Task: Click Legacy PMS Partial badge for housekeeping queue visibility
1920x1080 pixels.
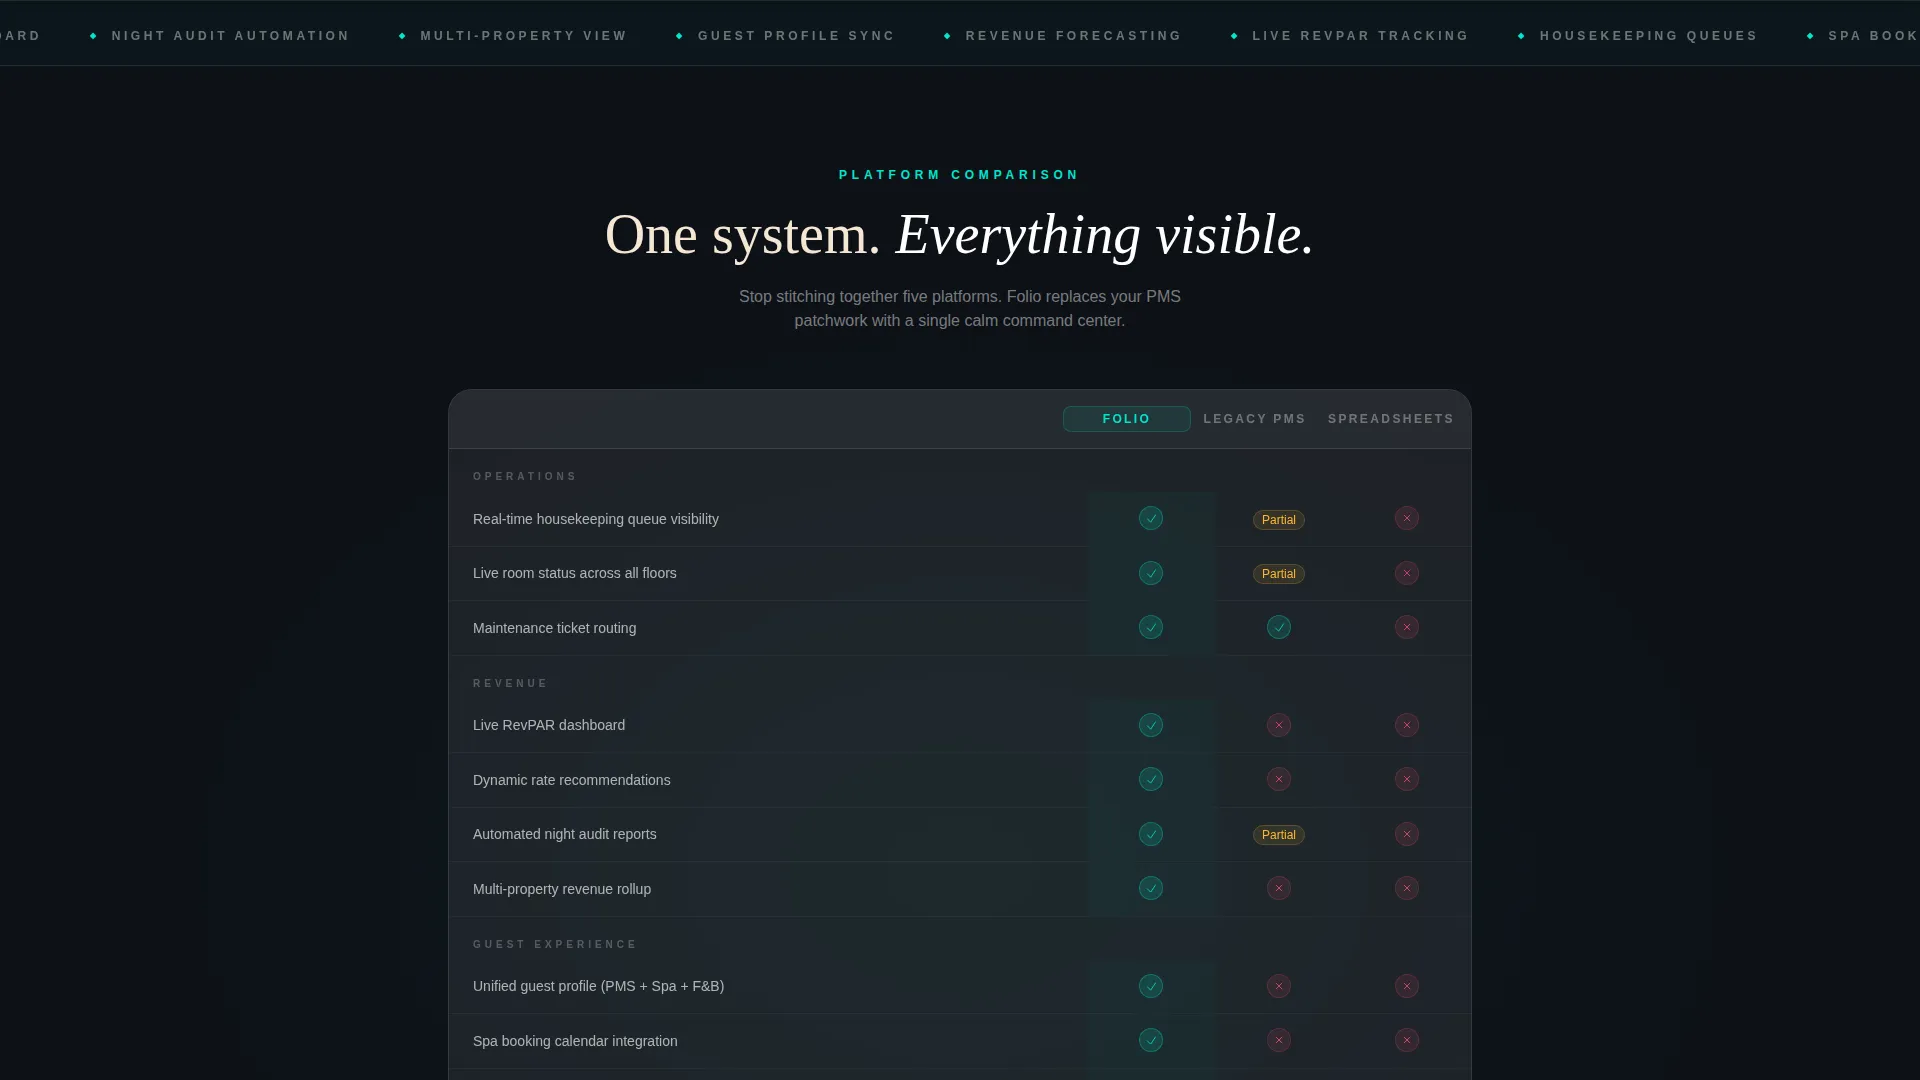Action: pyautogui.click(x=1279, y=520)
